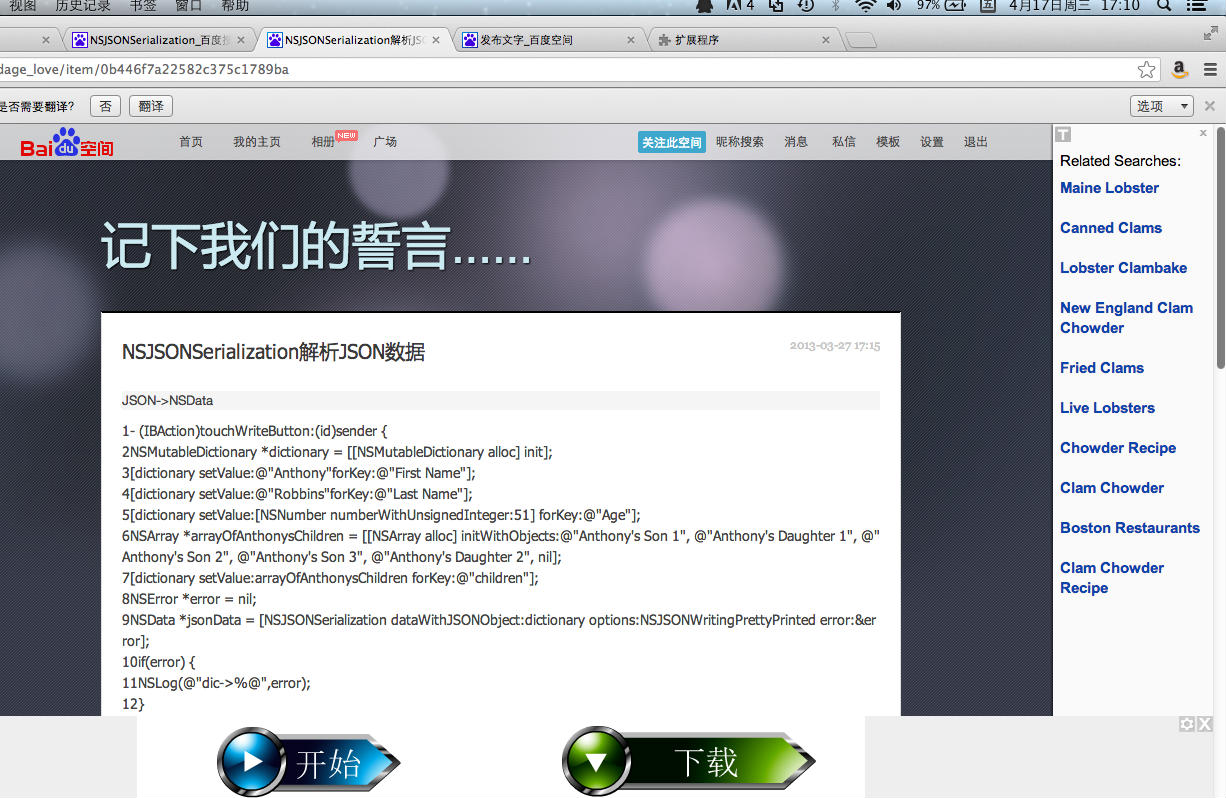Click the Live Lobsters link

1107,408
